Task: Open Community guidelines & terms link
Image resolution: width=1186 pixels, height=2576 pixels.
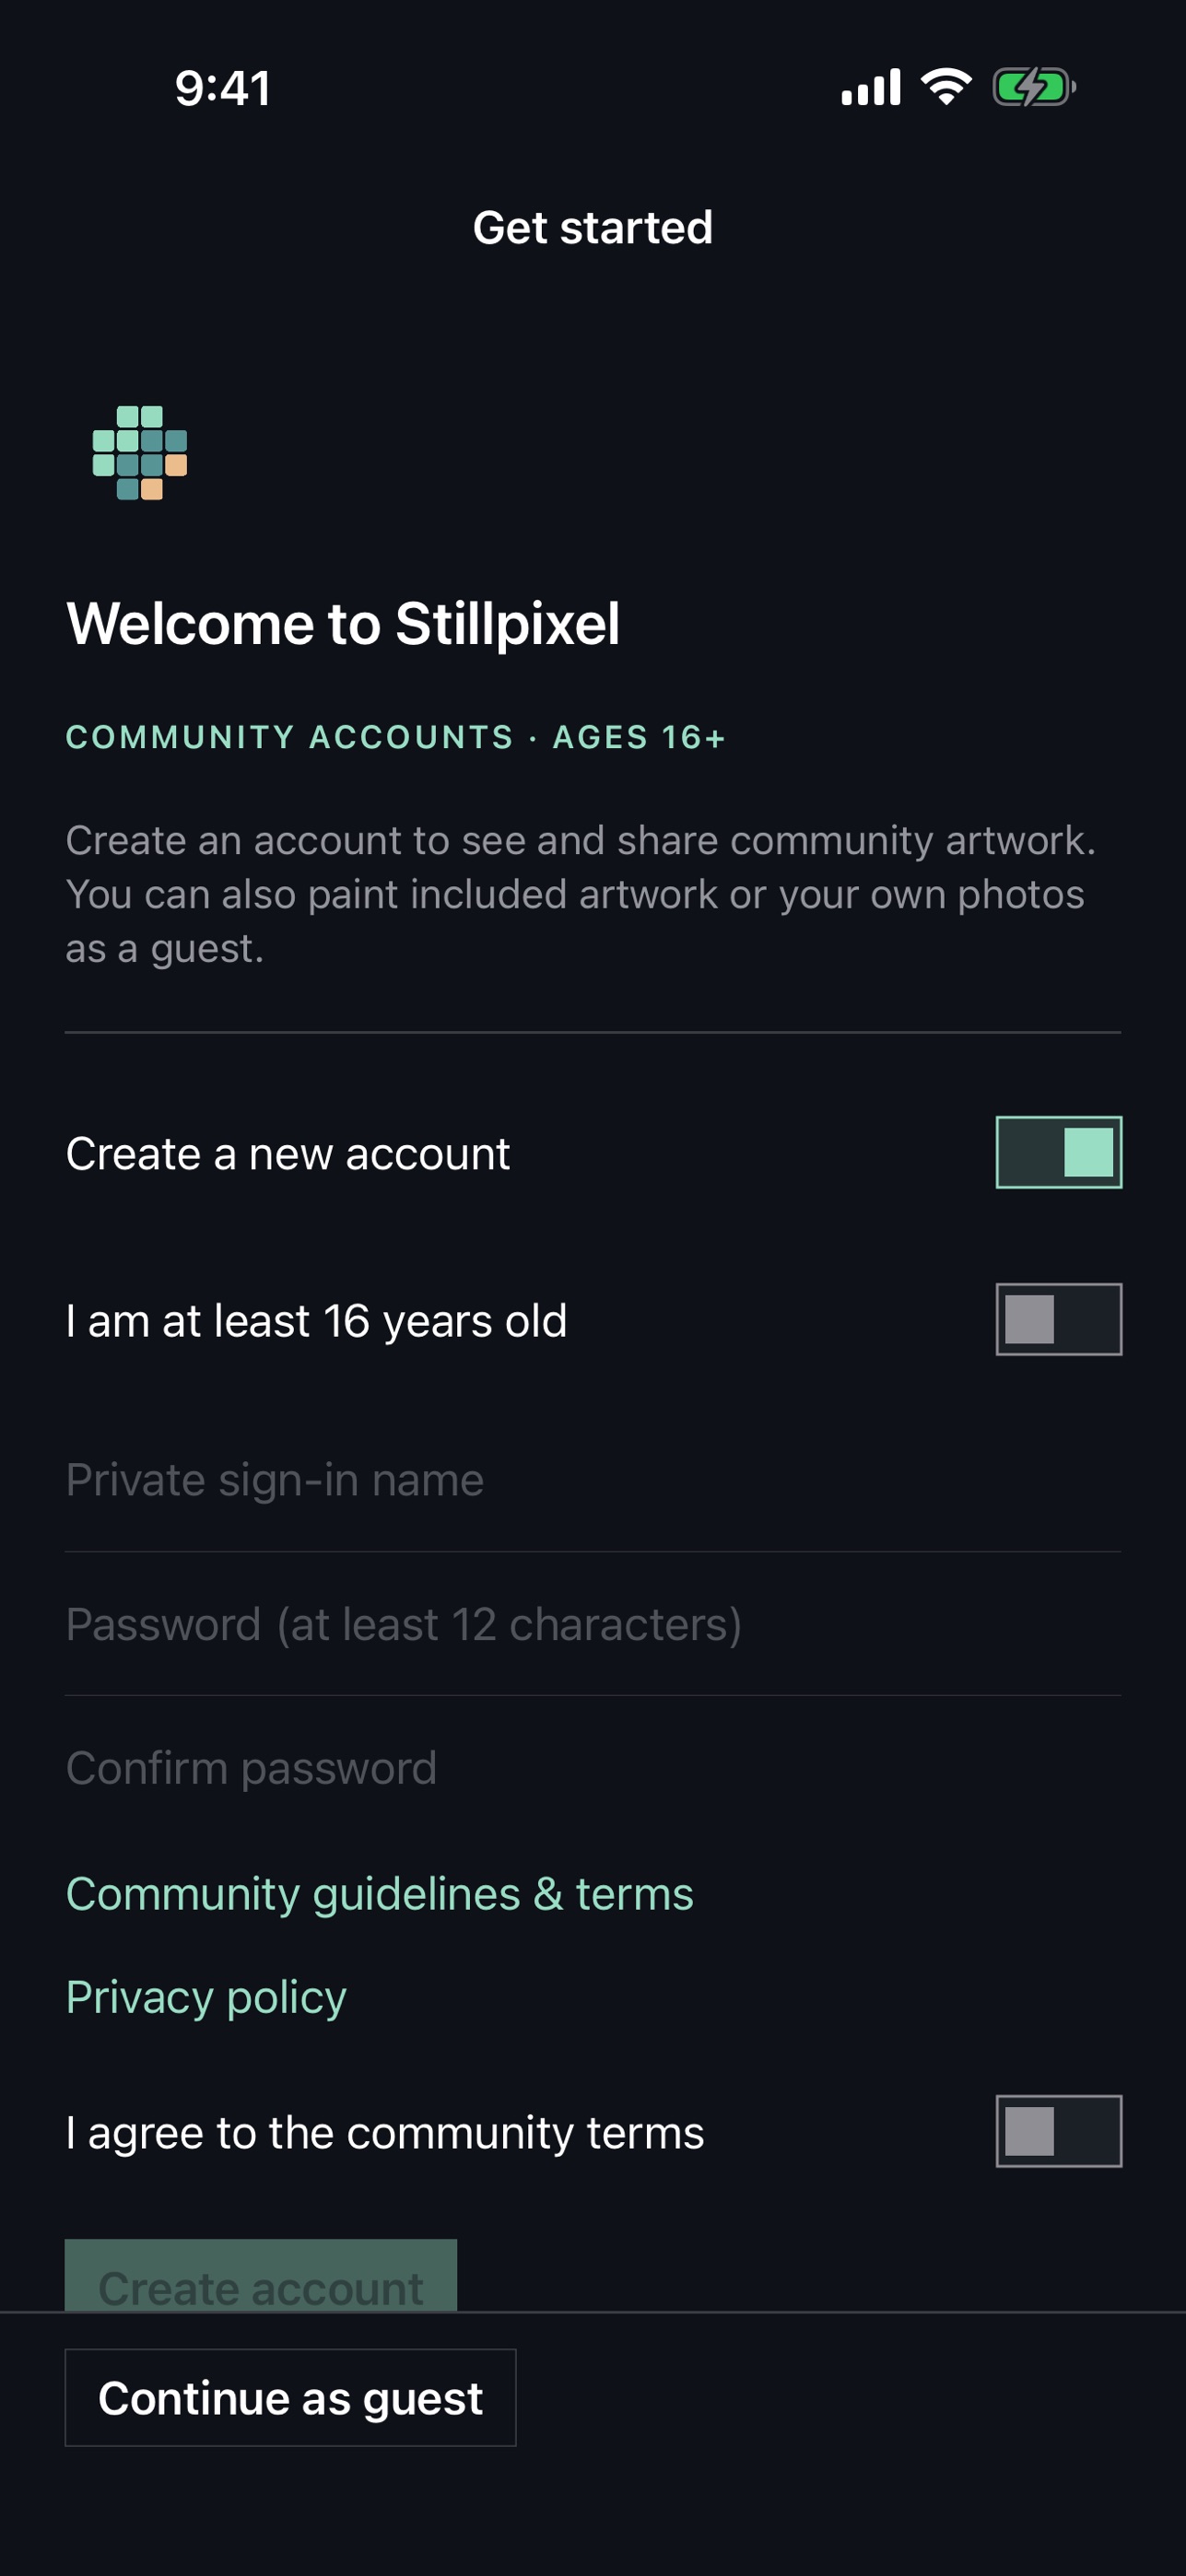Action: point(380,1894)
